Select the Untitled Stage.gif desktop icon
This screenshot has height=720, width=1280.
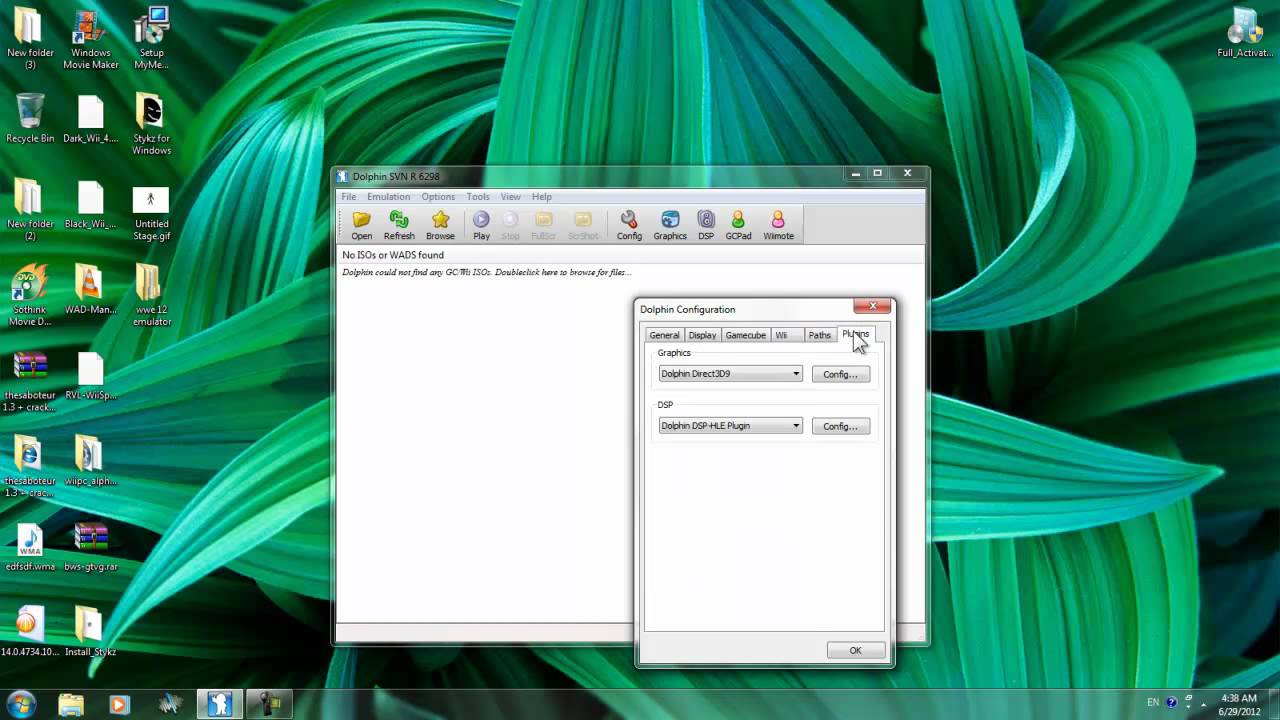[151, 211]
